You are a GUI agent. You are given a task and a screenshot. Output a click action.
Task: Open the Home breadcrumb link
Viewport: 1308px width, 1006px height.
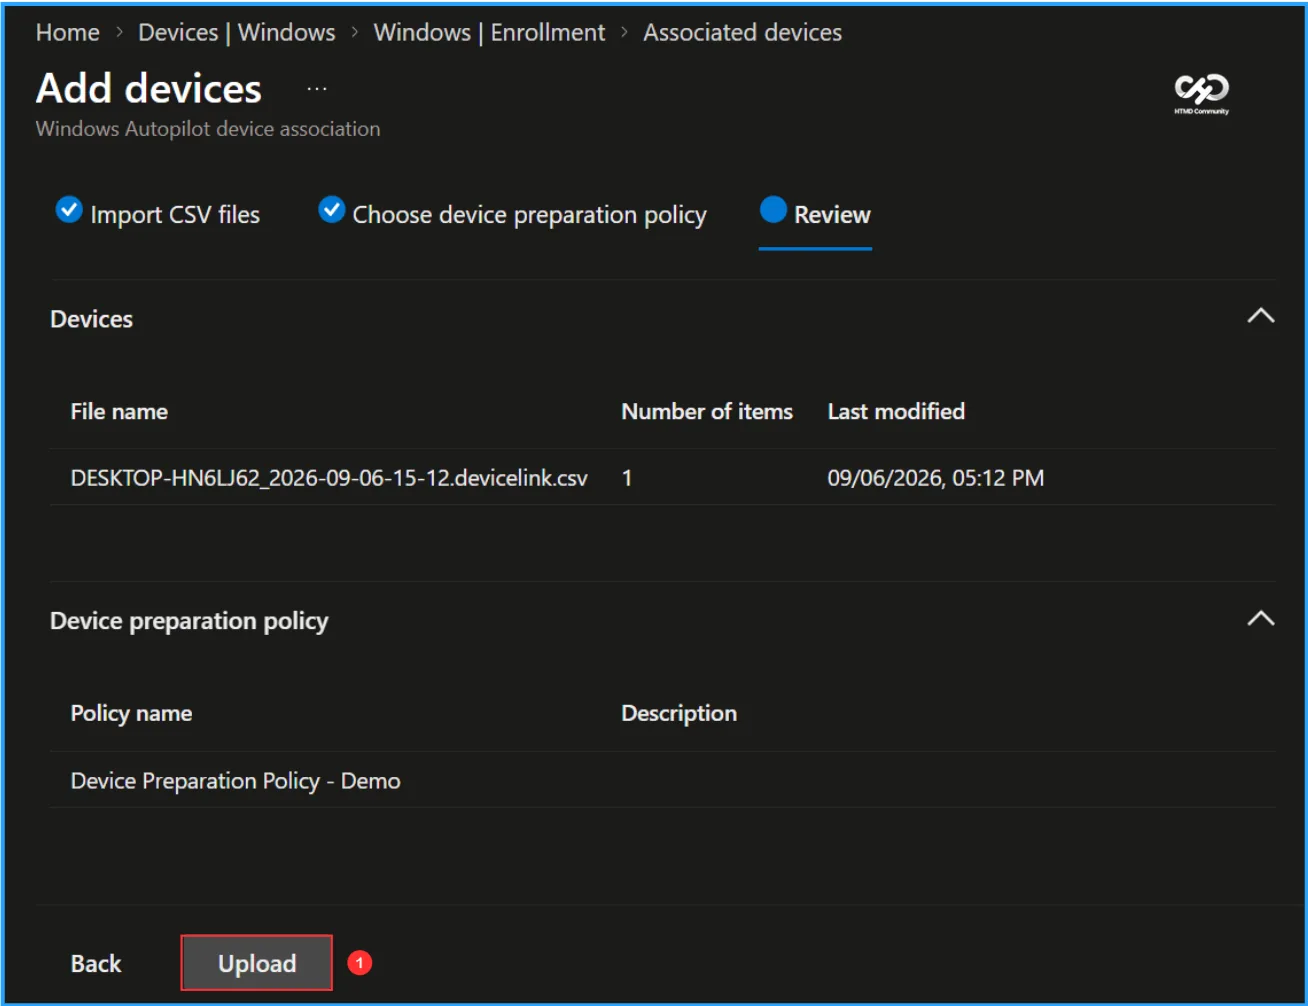pyautogui.click(x=68, y=33)
